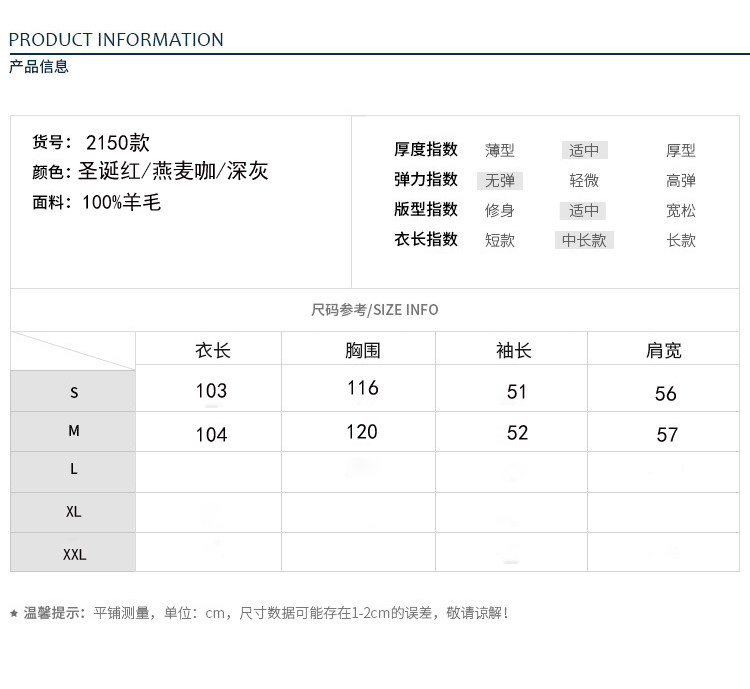This screenshot has height=689, width=750.
Task: Choose 厚型 thickness option
Action: [x=680, y=151]
